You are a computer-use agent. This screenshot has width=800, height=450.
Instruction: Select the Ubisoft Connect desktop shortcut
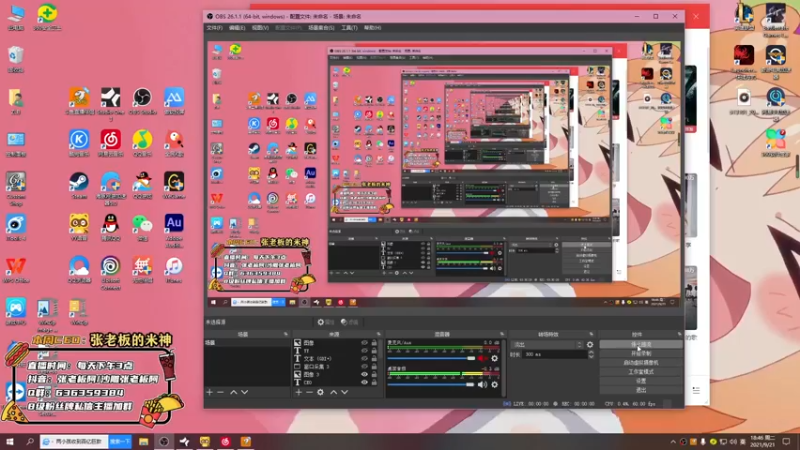[111, 273]
